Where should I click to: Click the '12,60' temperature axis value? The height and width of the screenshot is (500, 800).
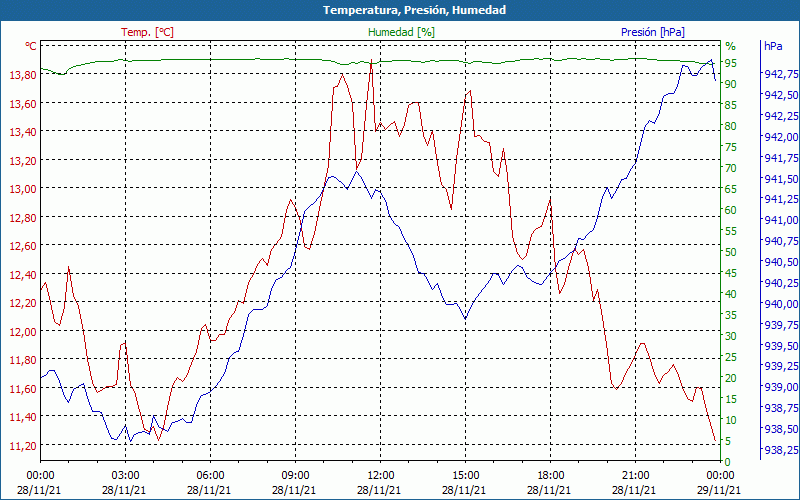[23, 246]
